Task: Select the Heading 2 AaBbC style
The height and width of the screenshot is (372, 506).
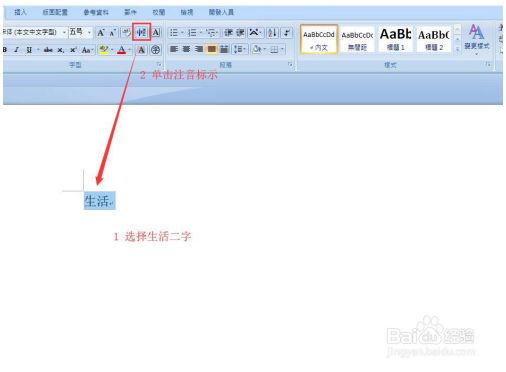Action: coord(434,39)
